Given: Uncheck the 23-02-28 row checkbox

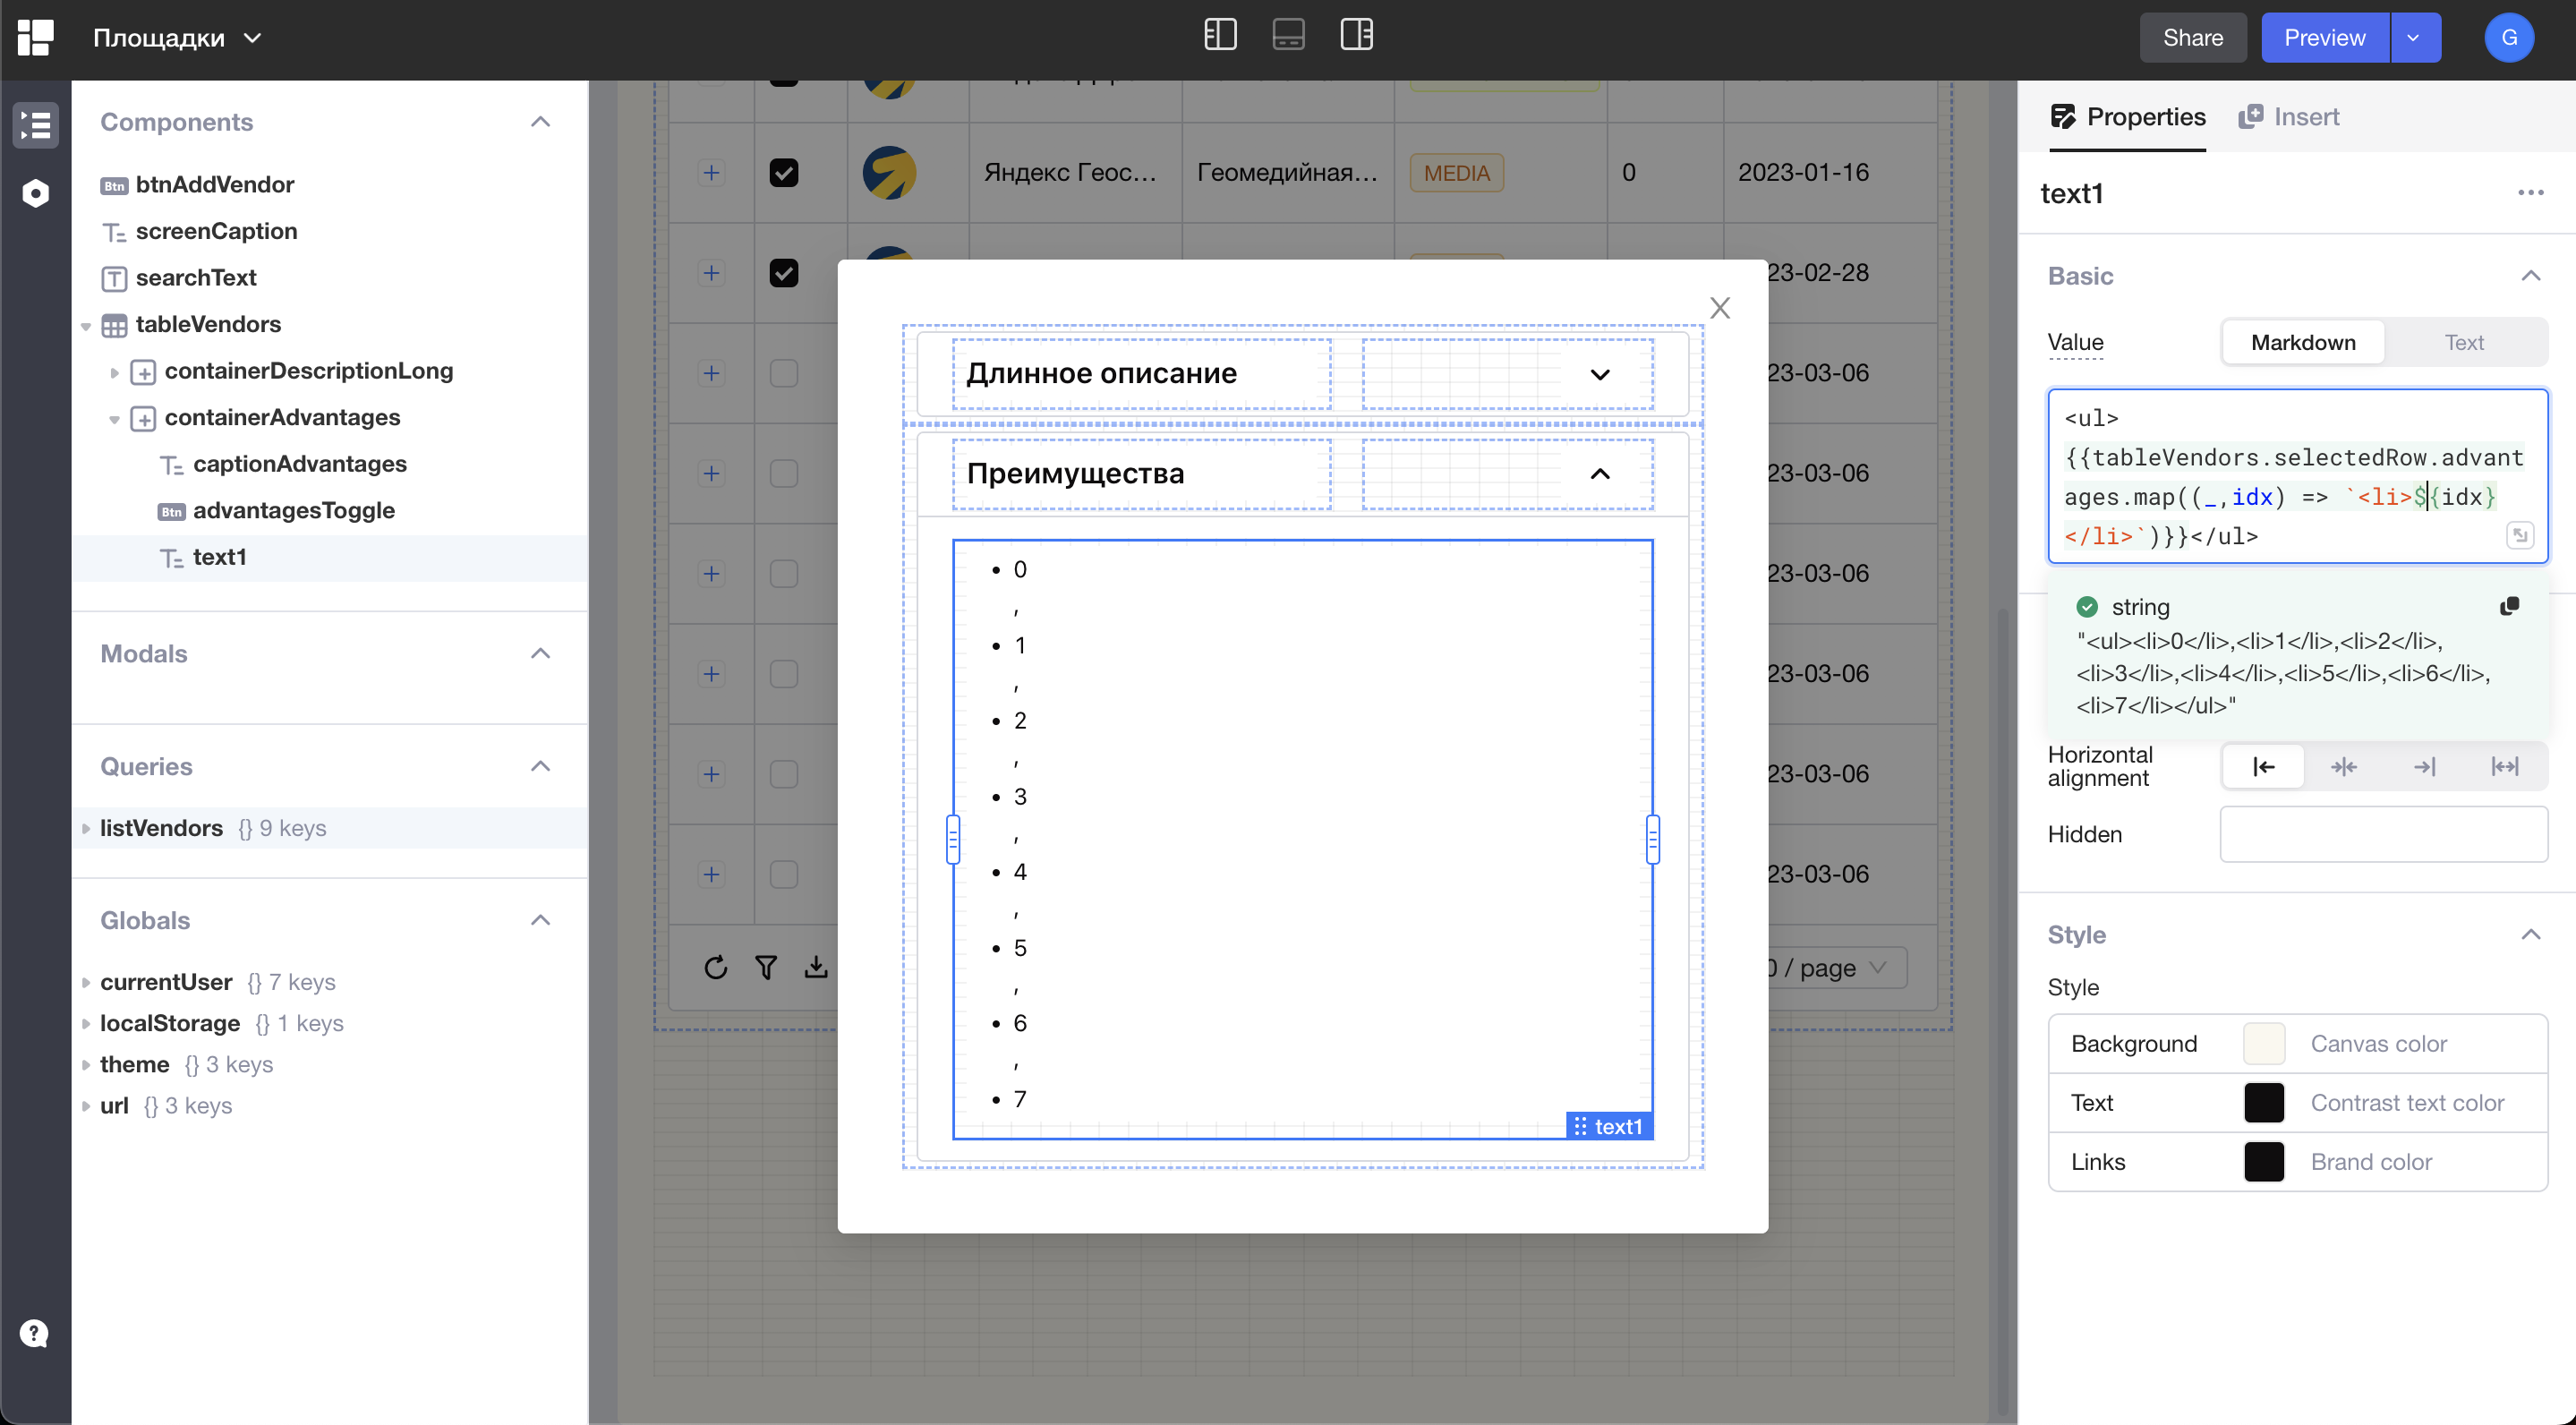Looking at the screenshot, I should point(784,273).
